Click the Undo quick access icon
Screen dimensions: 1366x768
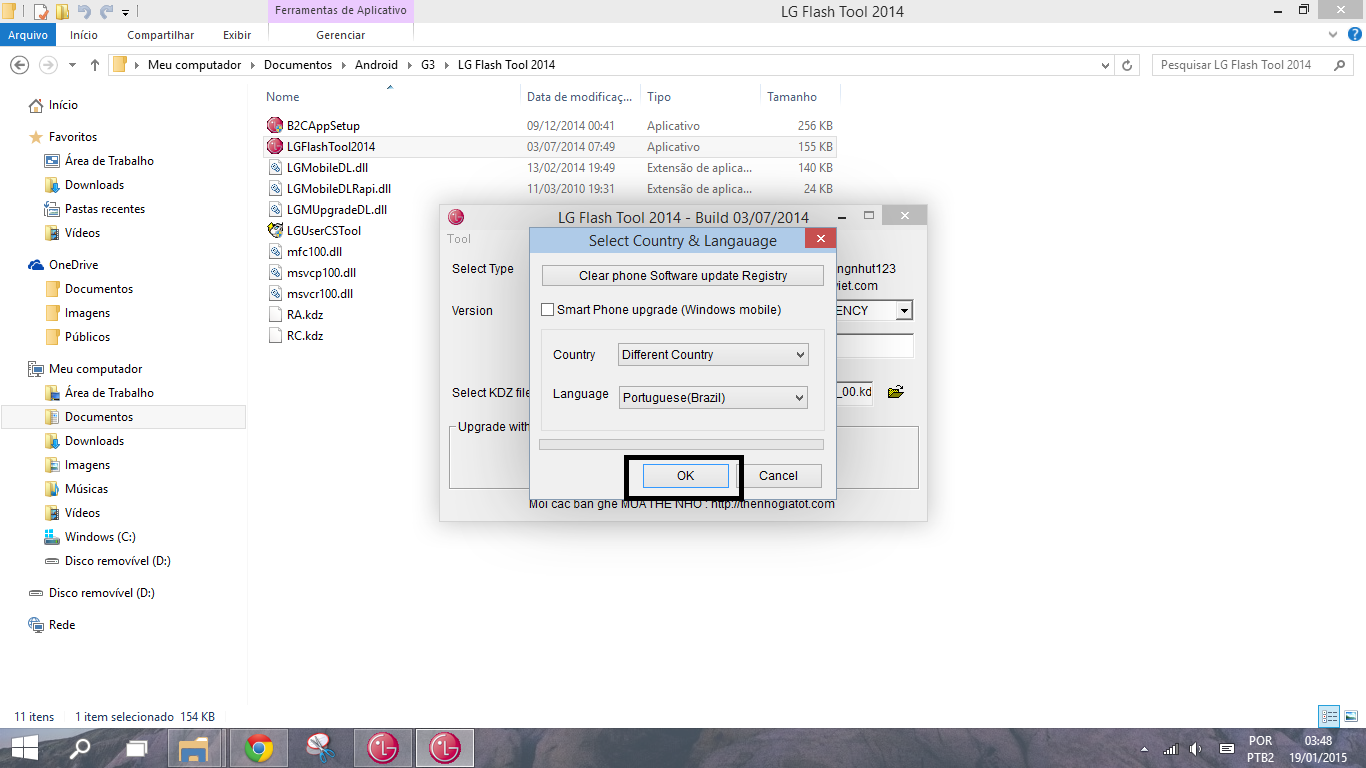coord(84,12)
